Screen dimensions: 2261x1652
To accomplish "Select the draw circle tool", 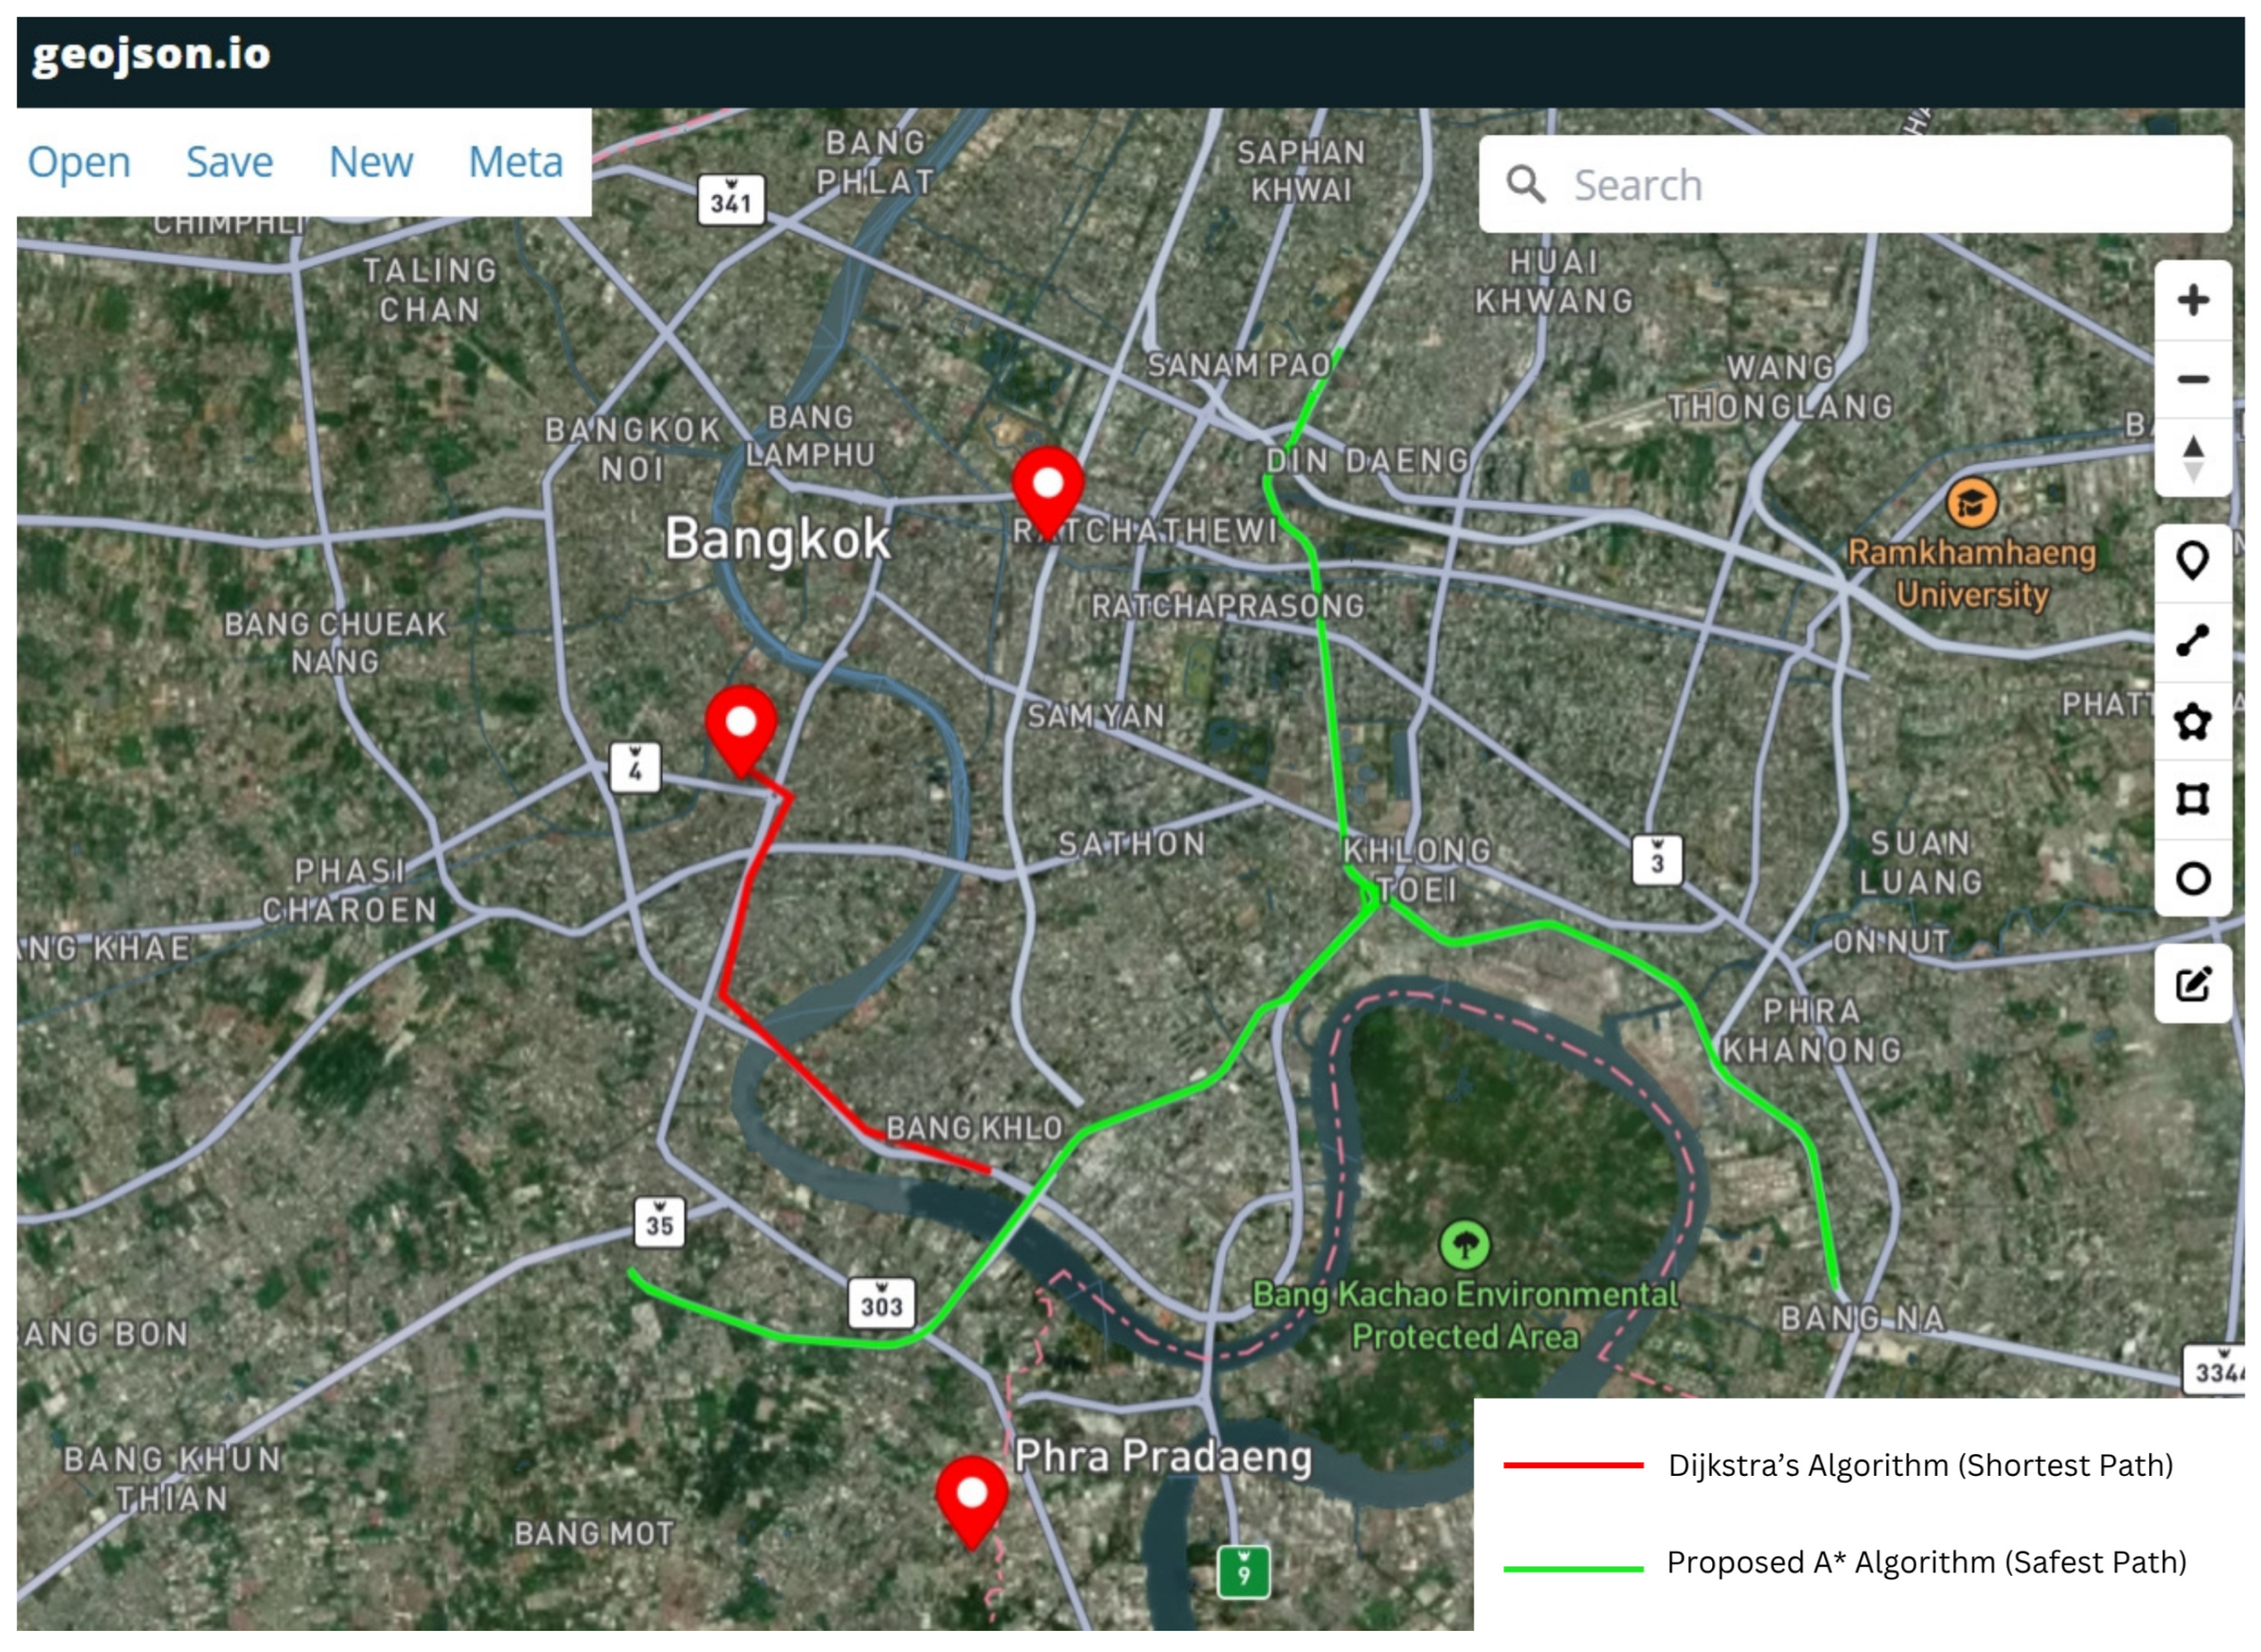I will click(x=2192, y=879).
